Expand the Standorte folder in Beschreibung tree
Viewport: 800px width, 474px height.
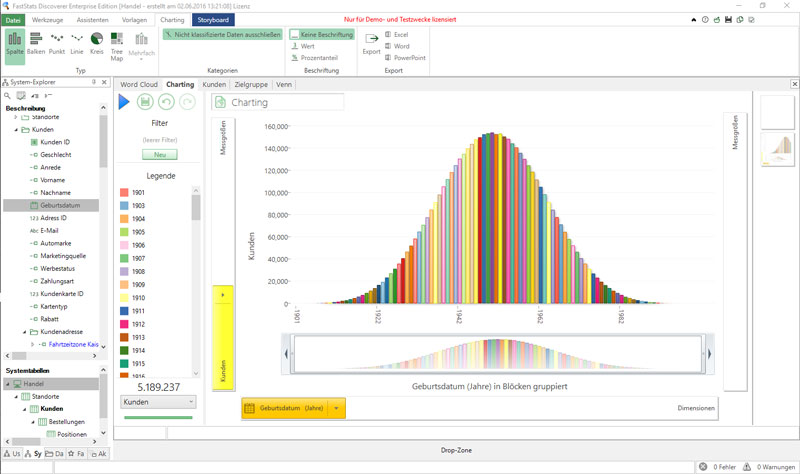[x=16, y=117]
